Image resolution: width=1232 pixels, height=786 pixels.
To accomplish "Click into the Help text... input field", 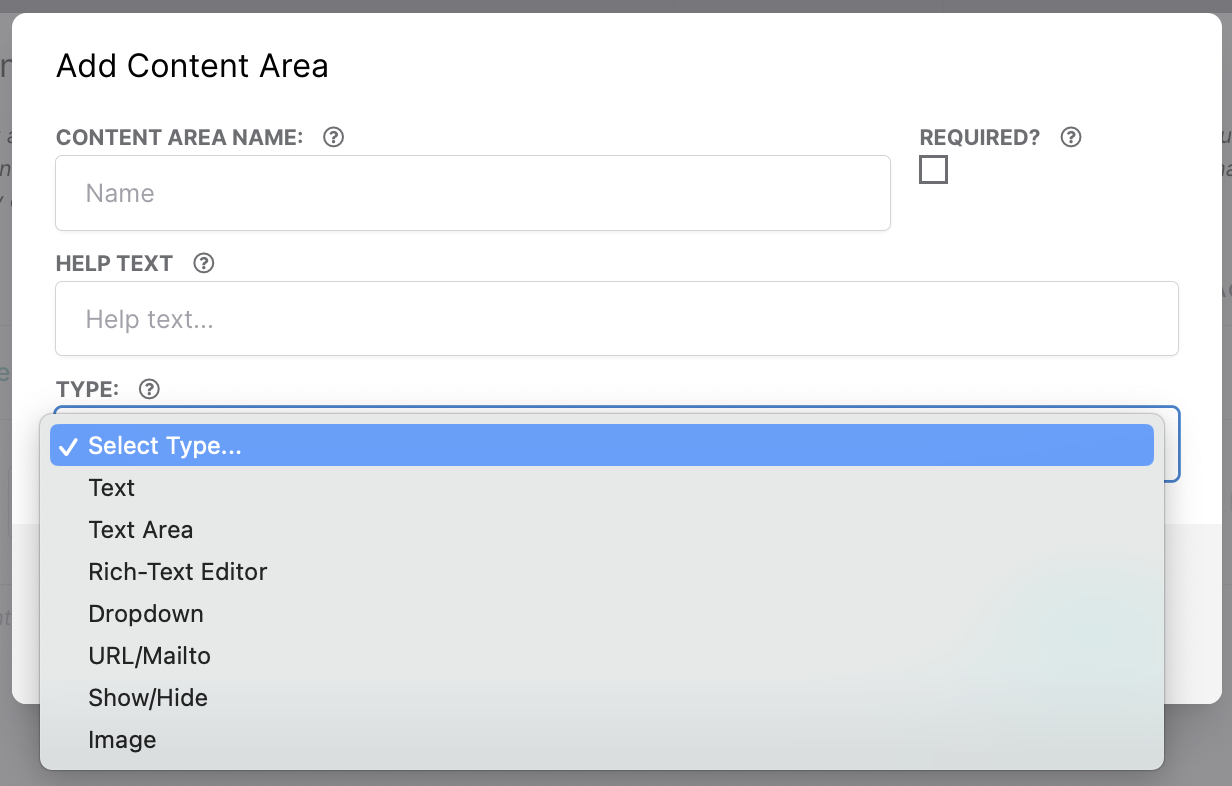I will [616, 319].
